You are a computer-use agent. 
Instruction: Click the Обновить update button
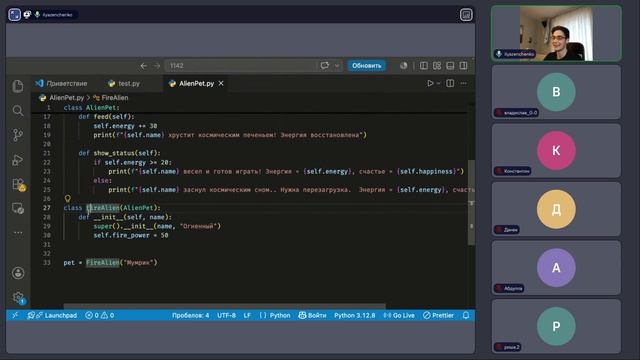pyautogui.click(x=367, y=66)
